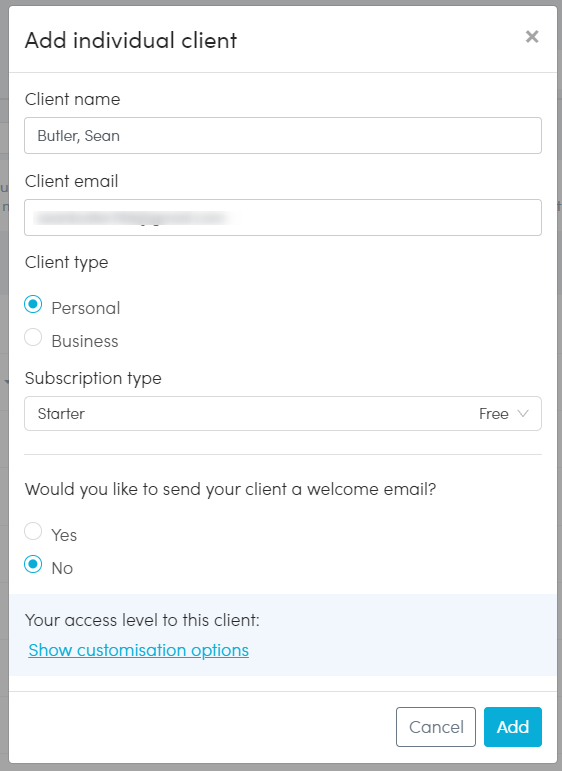The image size is (562, 771).
Task: Expand subscription list using the chevron arrow
Action: [x=523, y=414]
